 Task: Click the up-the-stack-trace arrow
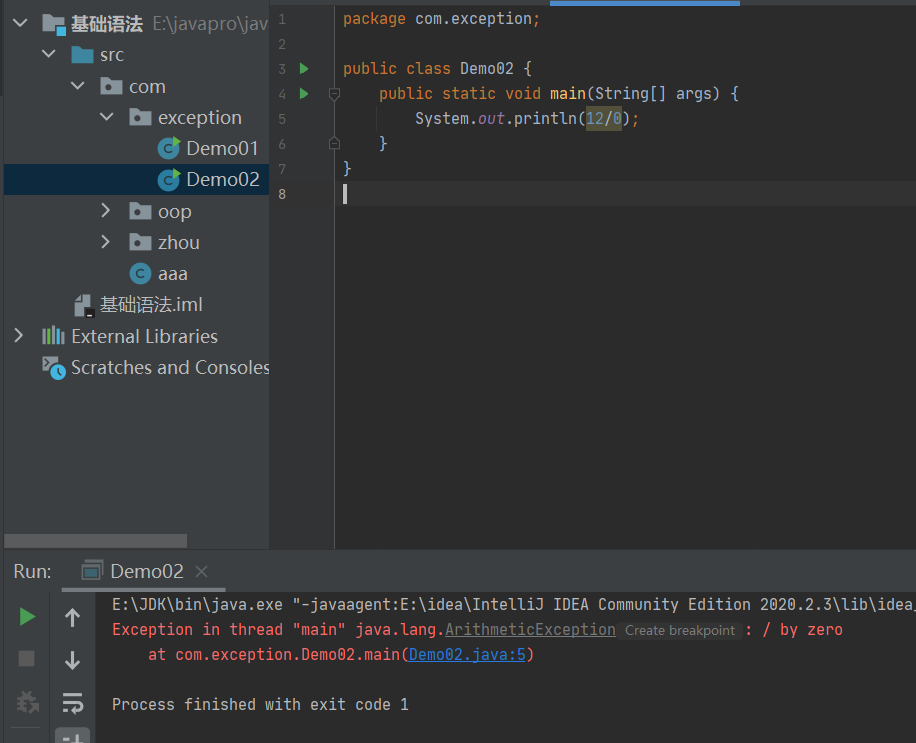pyautogui.click(x=72, y=617)
